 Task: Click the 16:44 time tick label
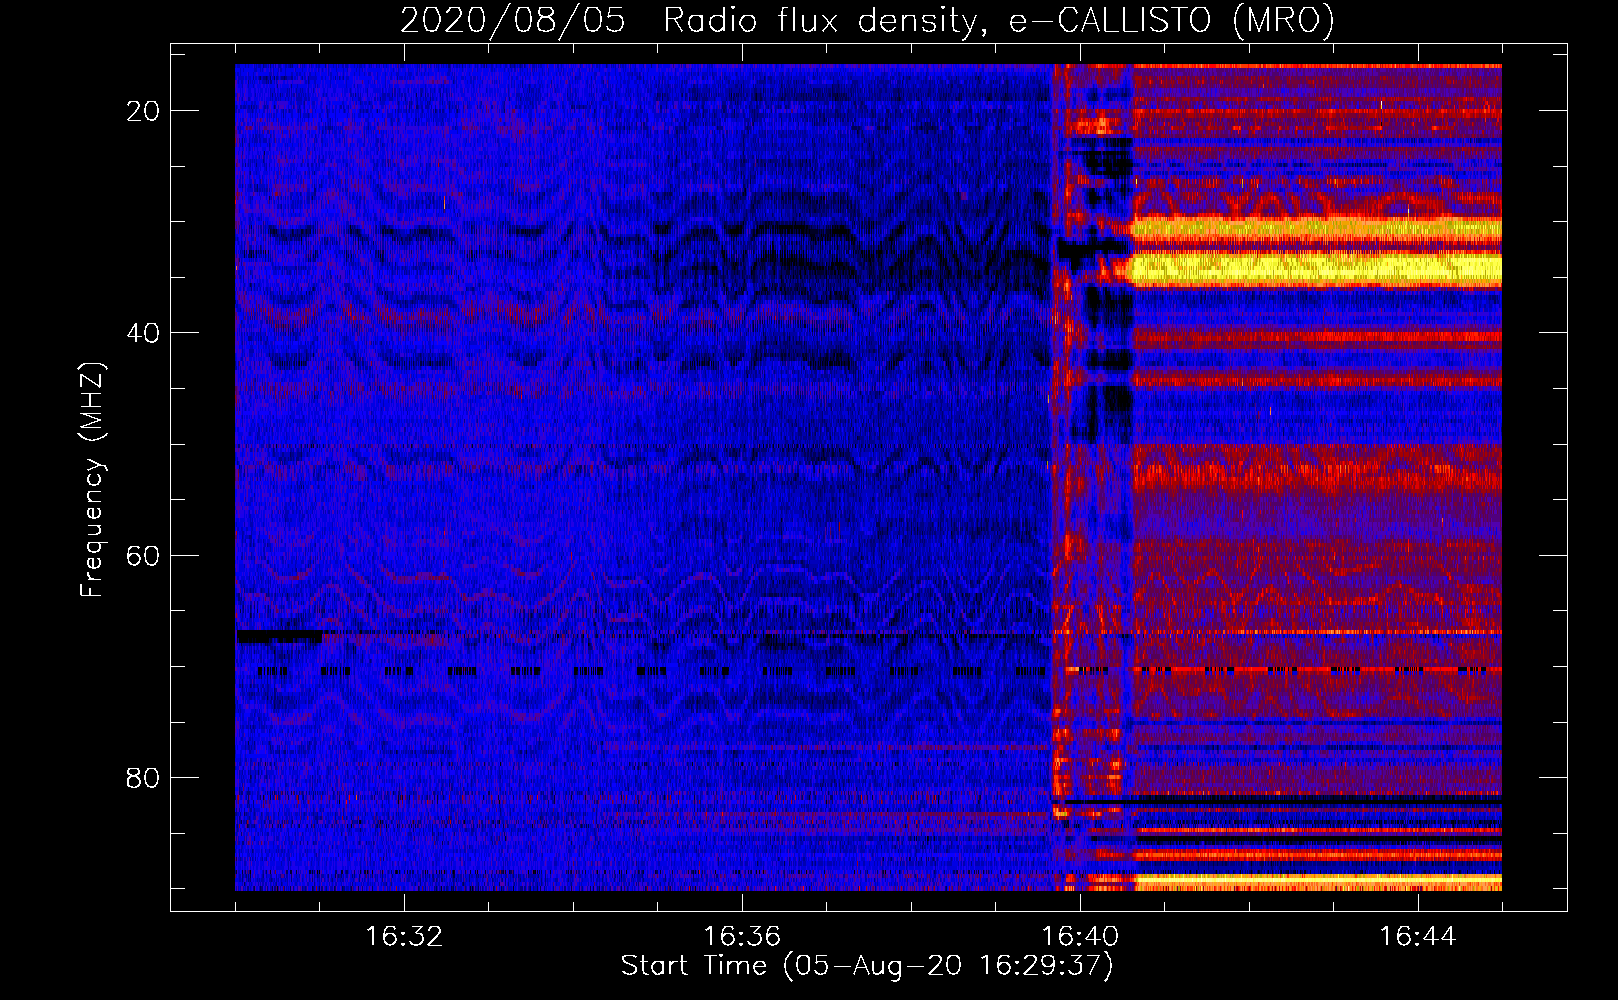point(1418,937)
